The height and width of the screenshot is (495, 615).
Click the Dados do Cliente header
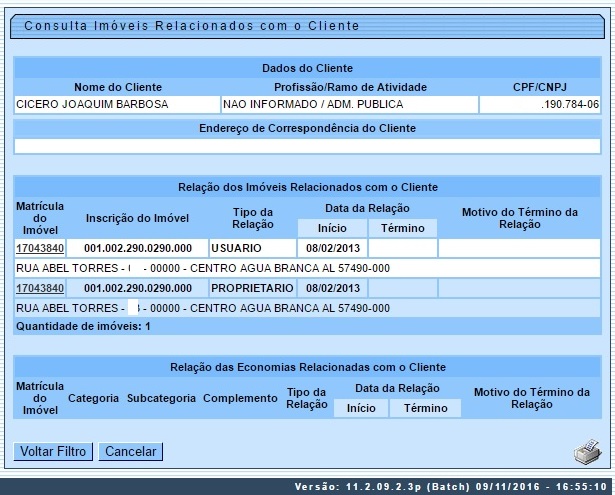(x=307, y=68)
